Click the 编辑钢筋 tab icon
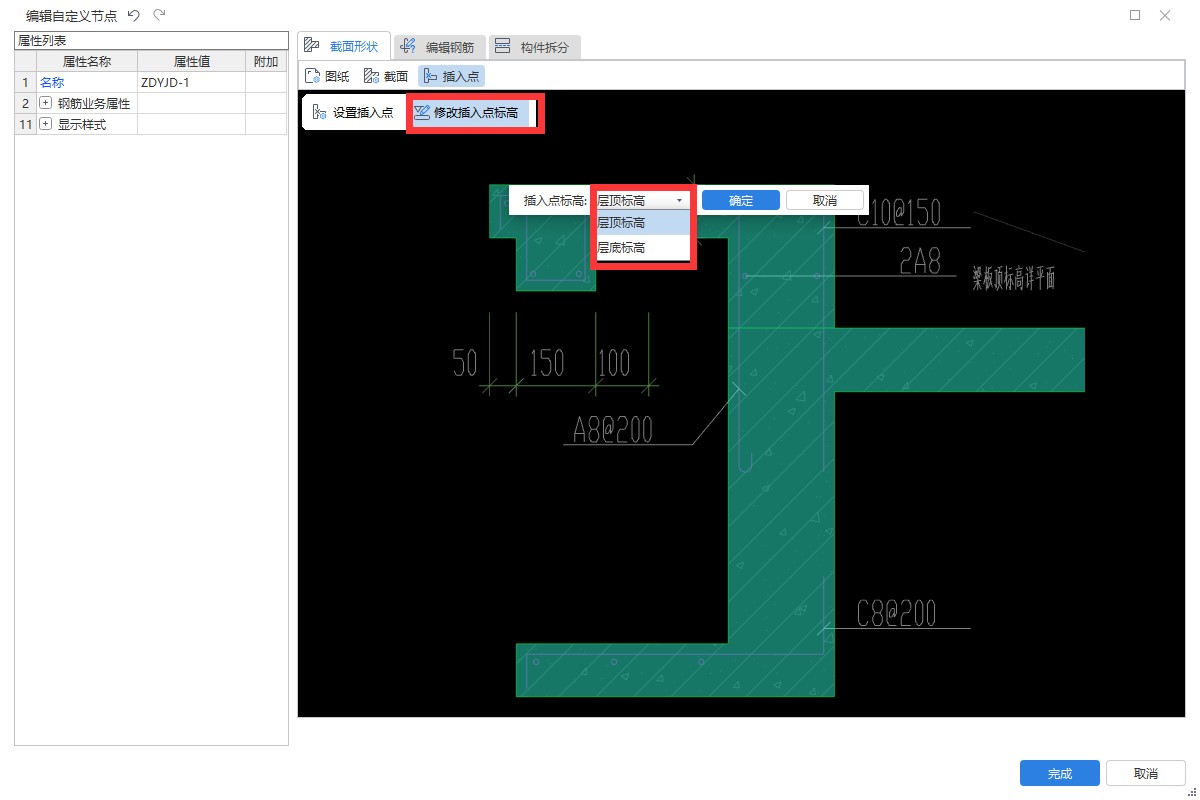This screenshot has height=800, width=1200. tap(408, 46)
